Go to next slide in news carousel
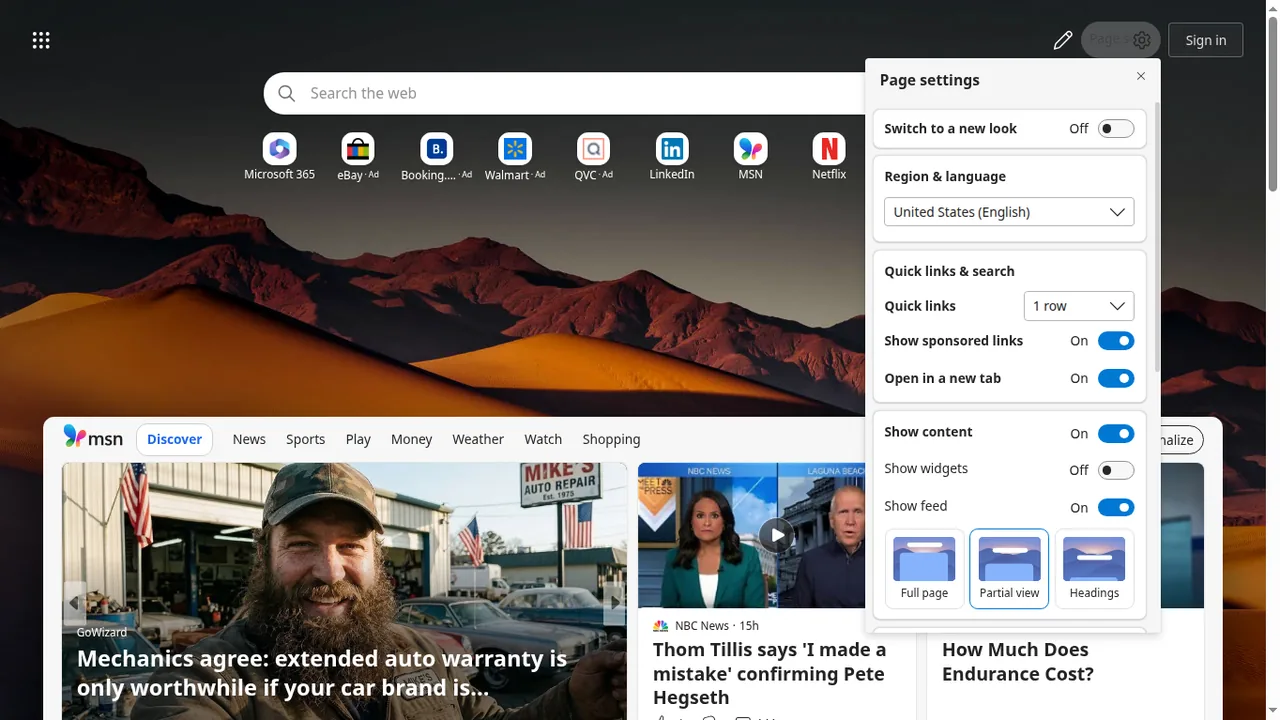Screen dimensions: 1280x720 point(615,603)
